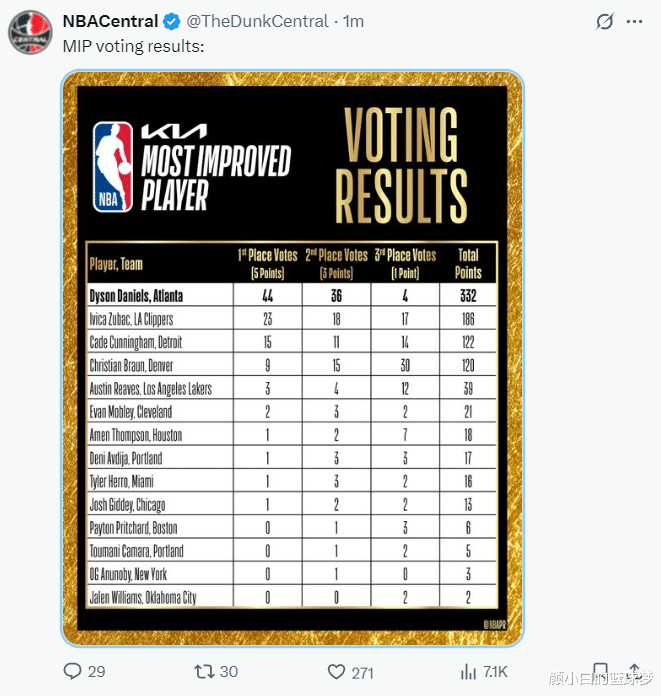Viewport: 661px width, 696px height.
Task: Click the 29 replies count
Action: (96, 671)
